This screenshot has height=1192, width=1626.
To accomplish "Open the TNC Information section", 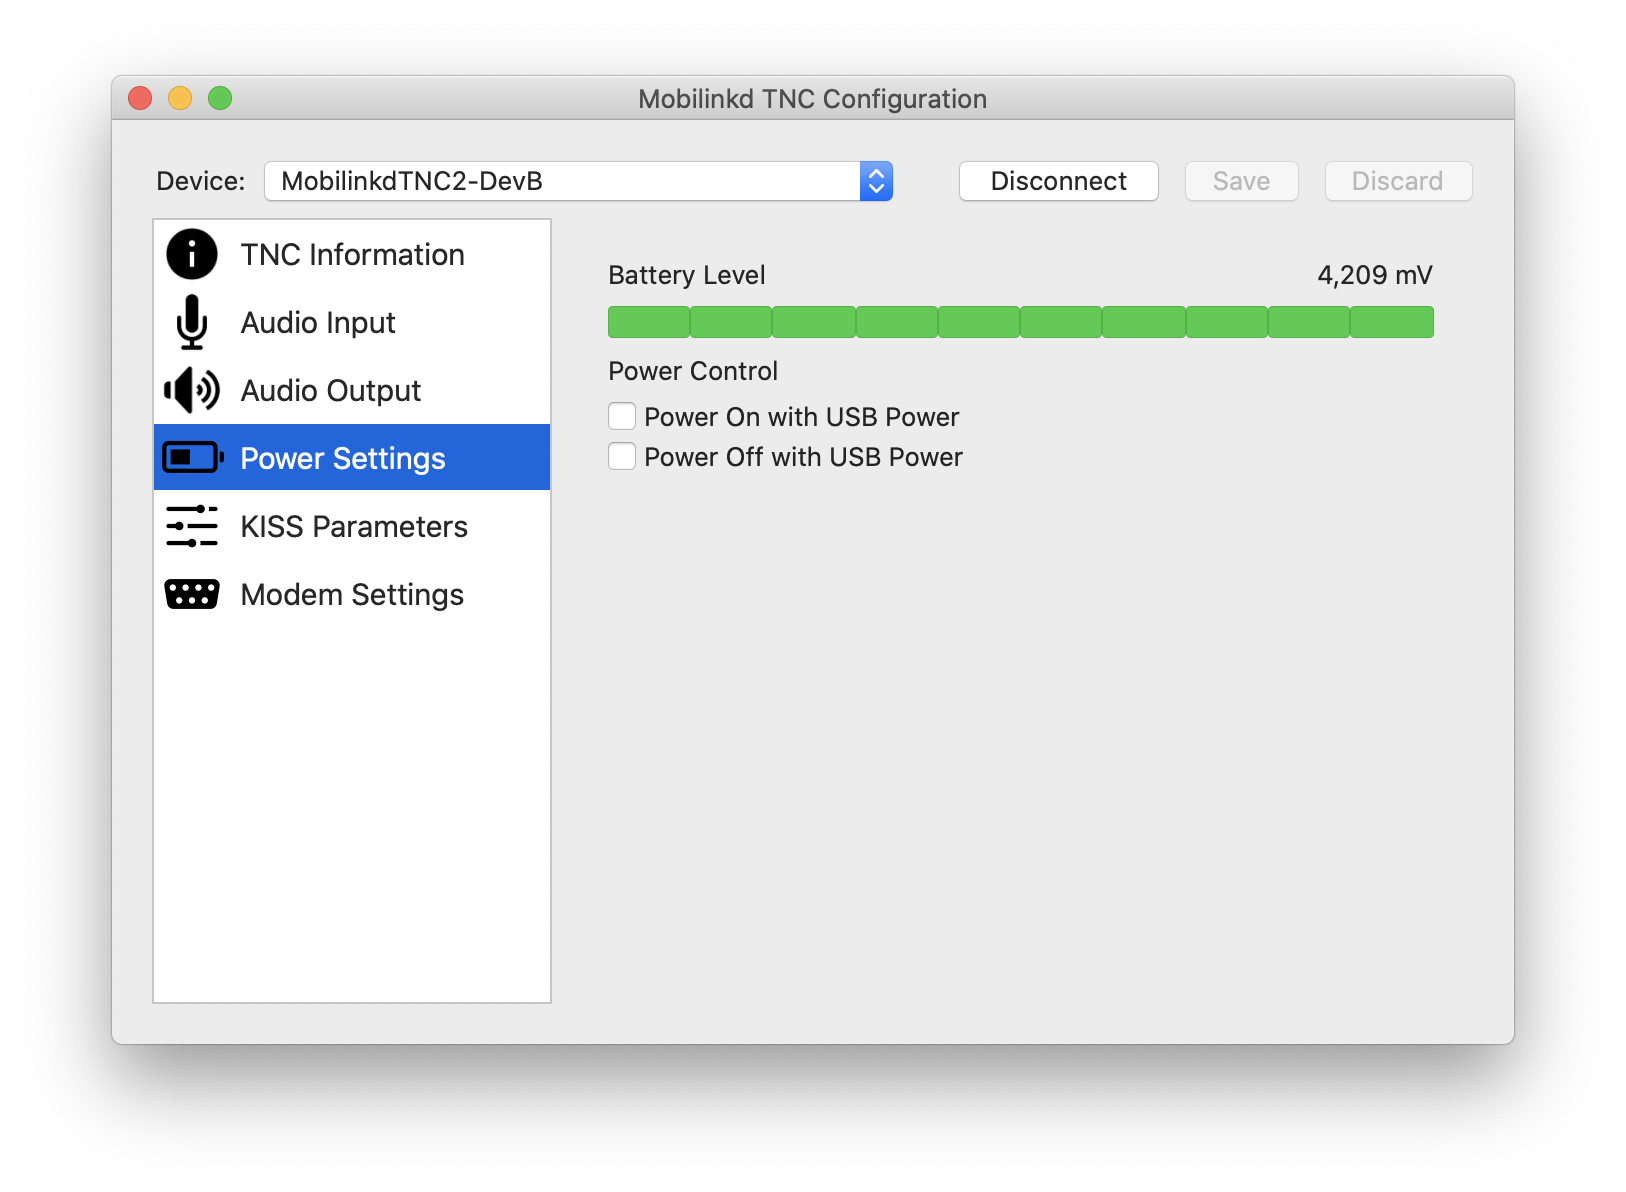I will click(x=352, y=254).
